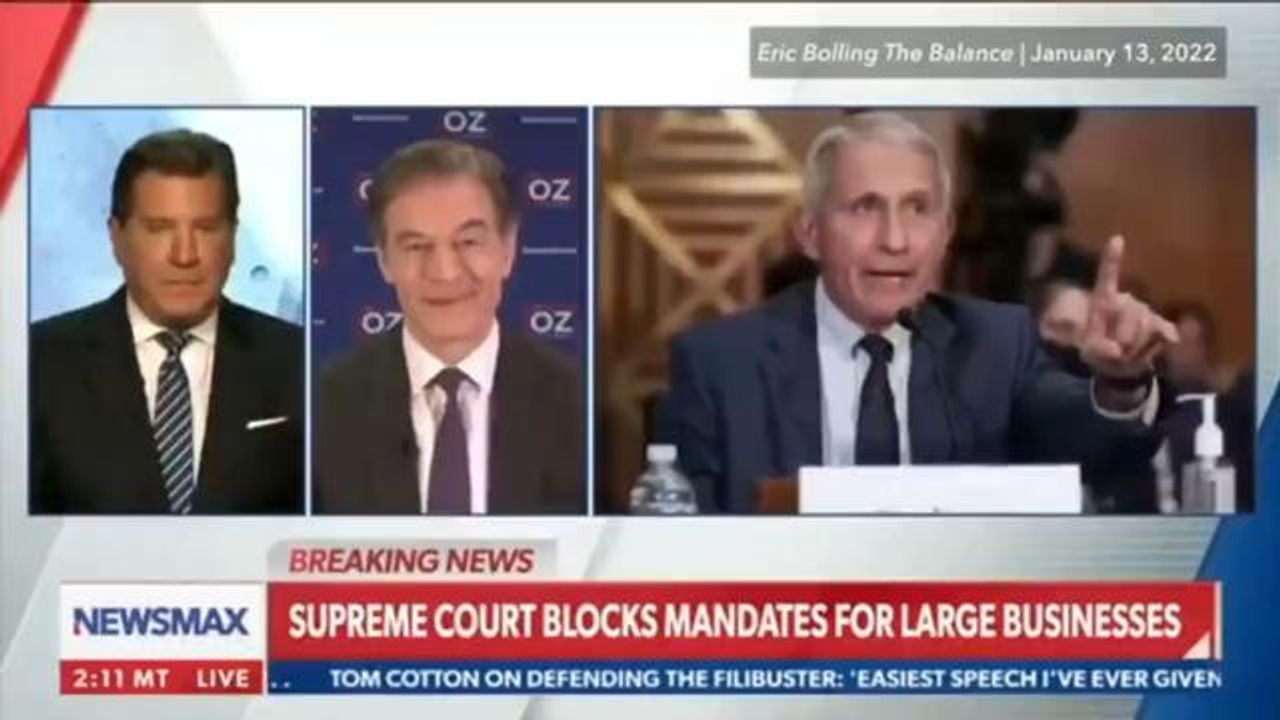
Task: Select the video panel with OZ backdrop
Action: tap(449, 310)
